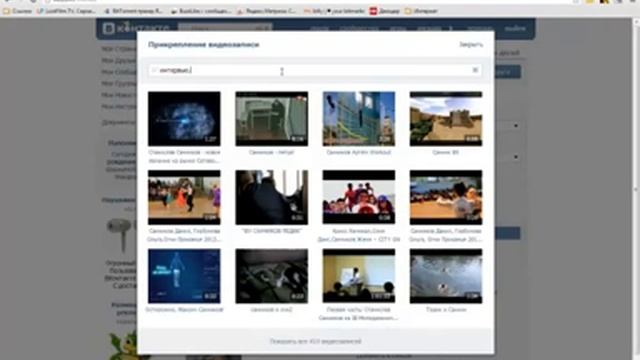Click the VK header search box

[225, 28]
